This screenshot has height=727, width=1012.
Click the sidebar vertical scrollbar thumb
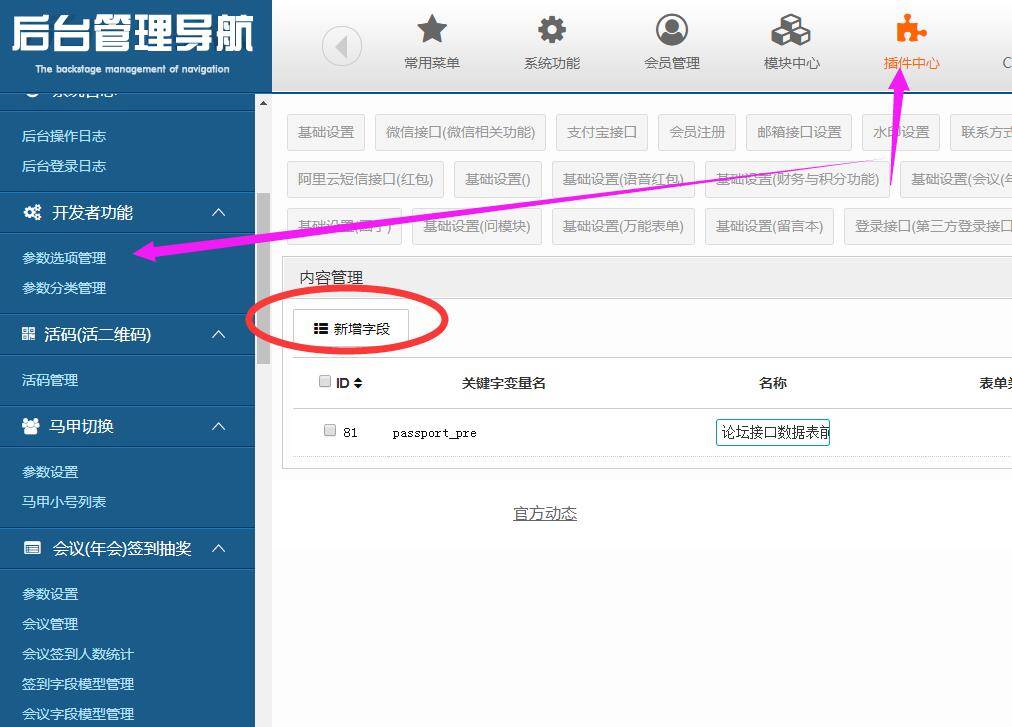(263, 279)
